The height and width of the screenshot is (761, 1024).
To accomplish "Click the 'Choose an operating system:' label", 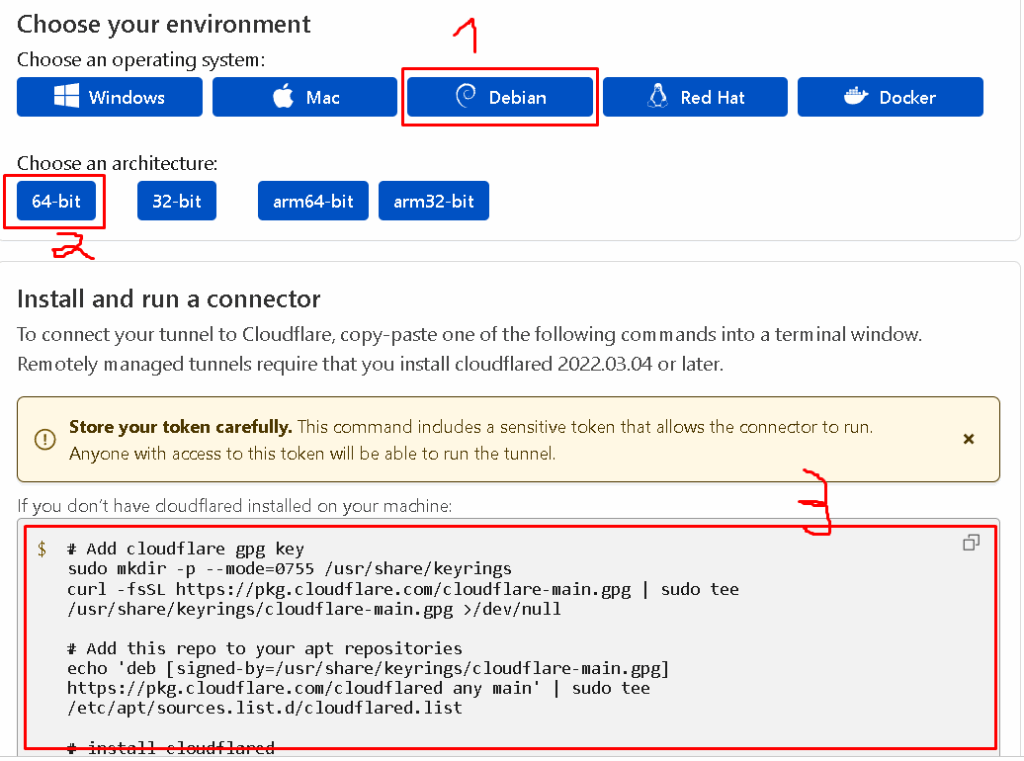I will click(141, 60).
